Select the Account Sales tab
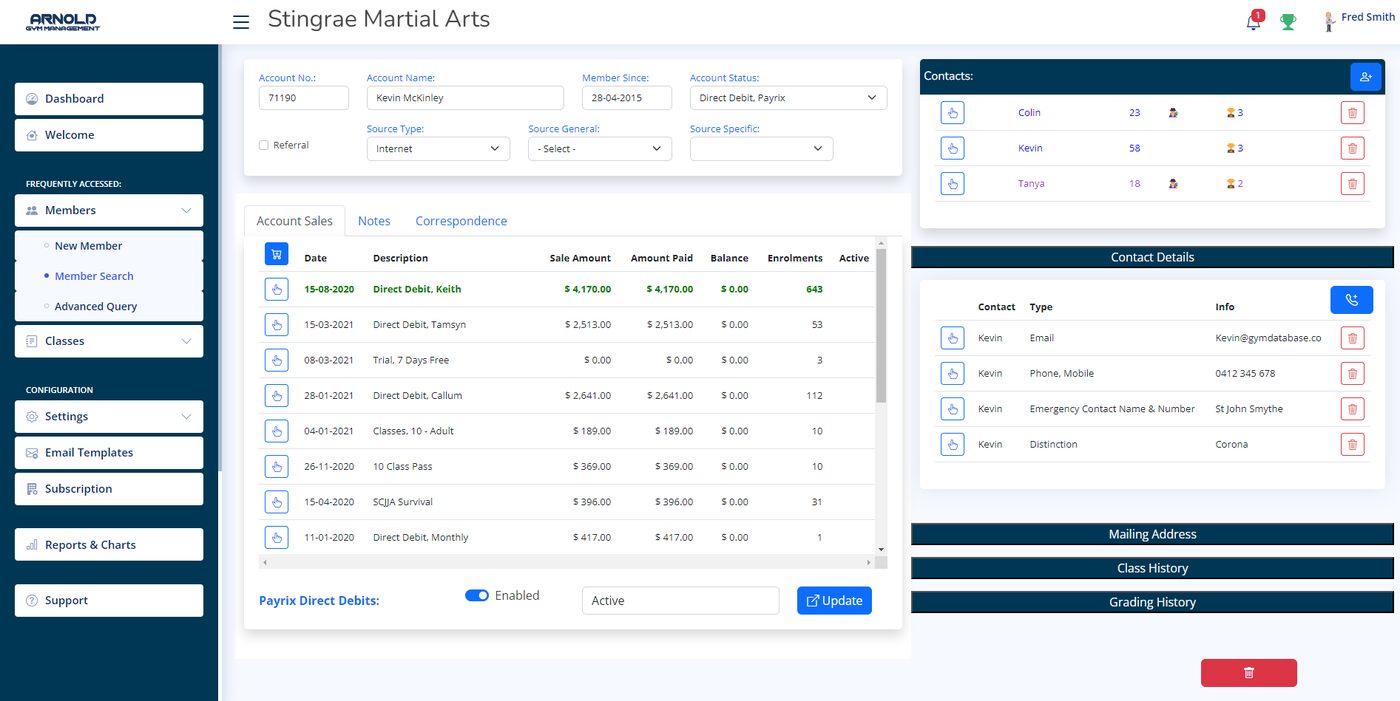The image size is (1400, 701). pyautogui.click(x=295, y=221)
